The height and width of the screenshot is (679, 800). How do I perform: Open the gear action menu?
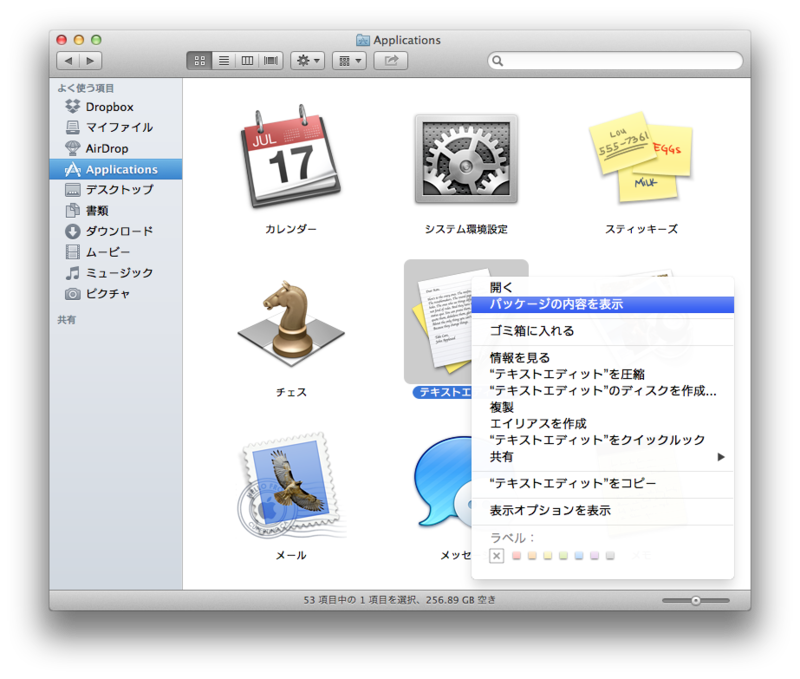tap(306, 60)
